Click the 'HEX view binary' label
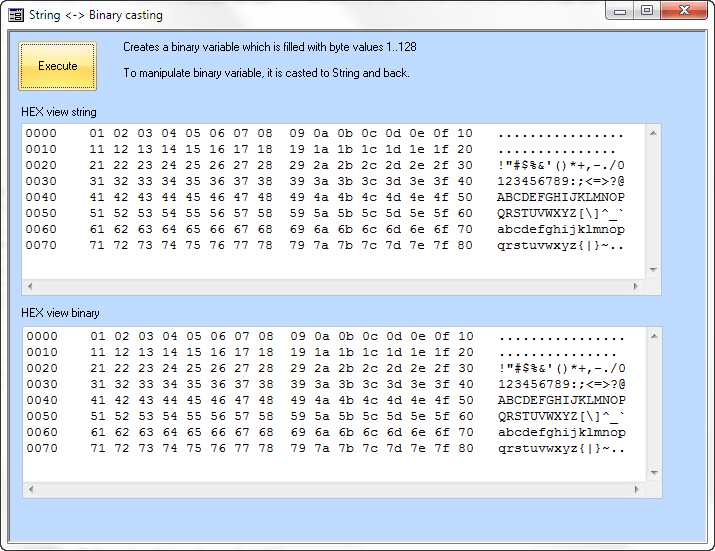The width and height of the screenshot is (715, 551). click(60, 313)
